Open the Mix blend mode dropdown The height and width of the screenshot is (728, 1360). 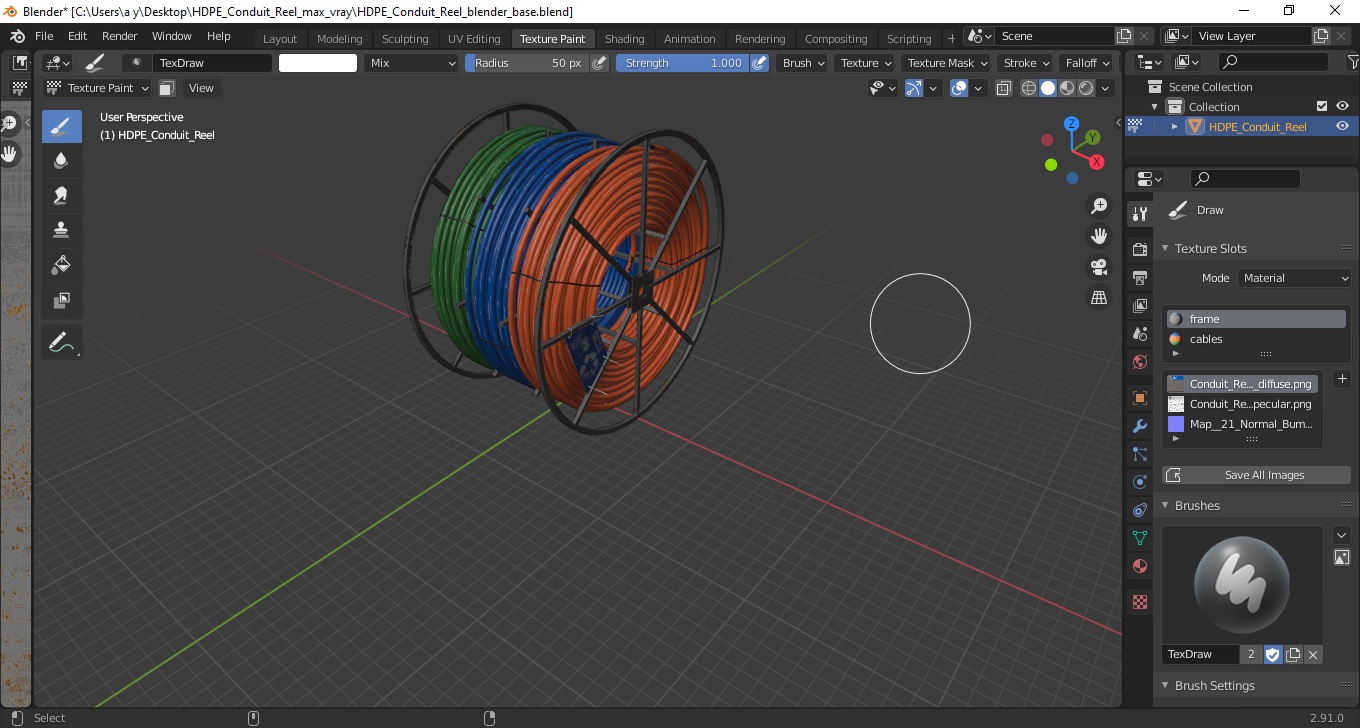(411, 63)
